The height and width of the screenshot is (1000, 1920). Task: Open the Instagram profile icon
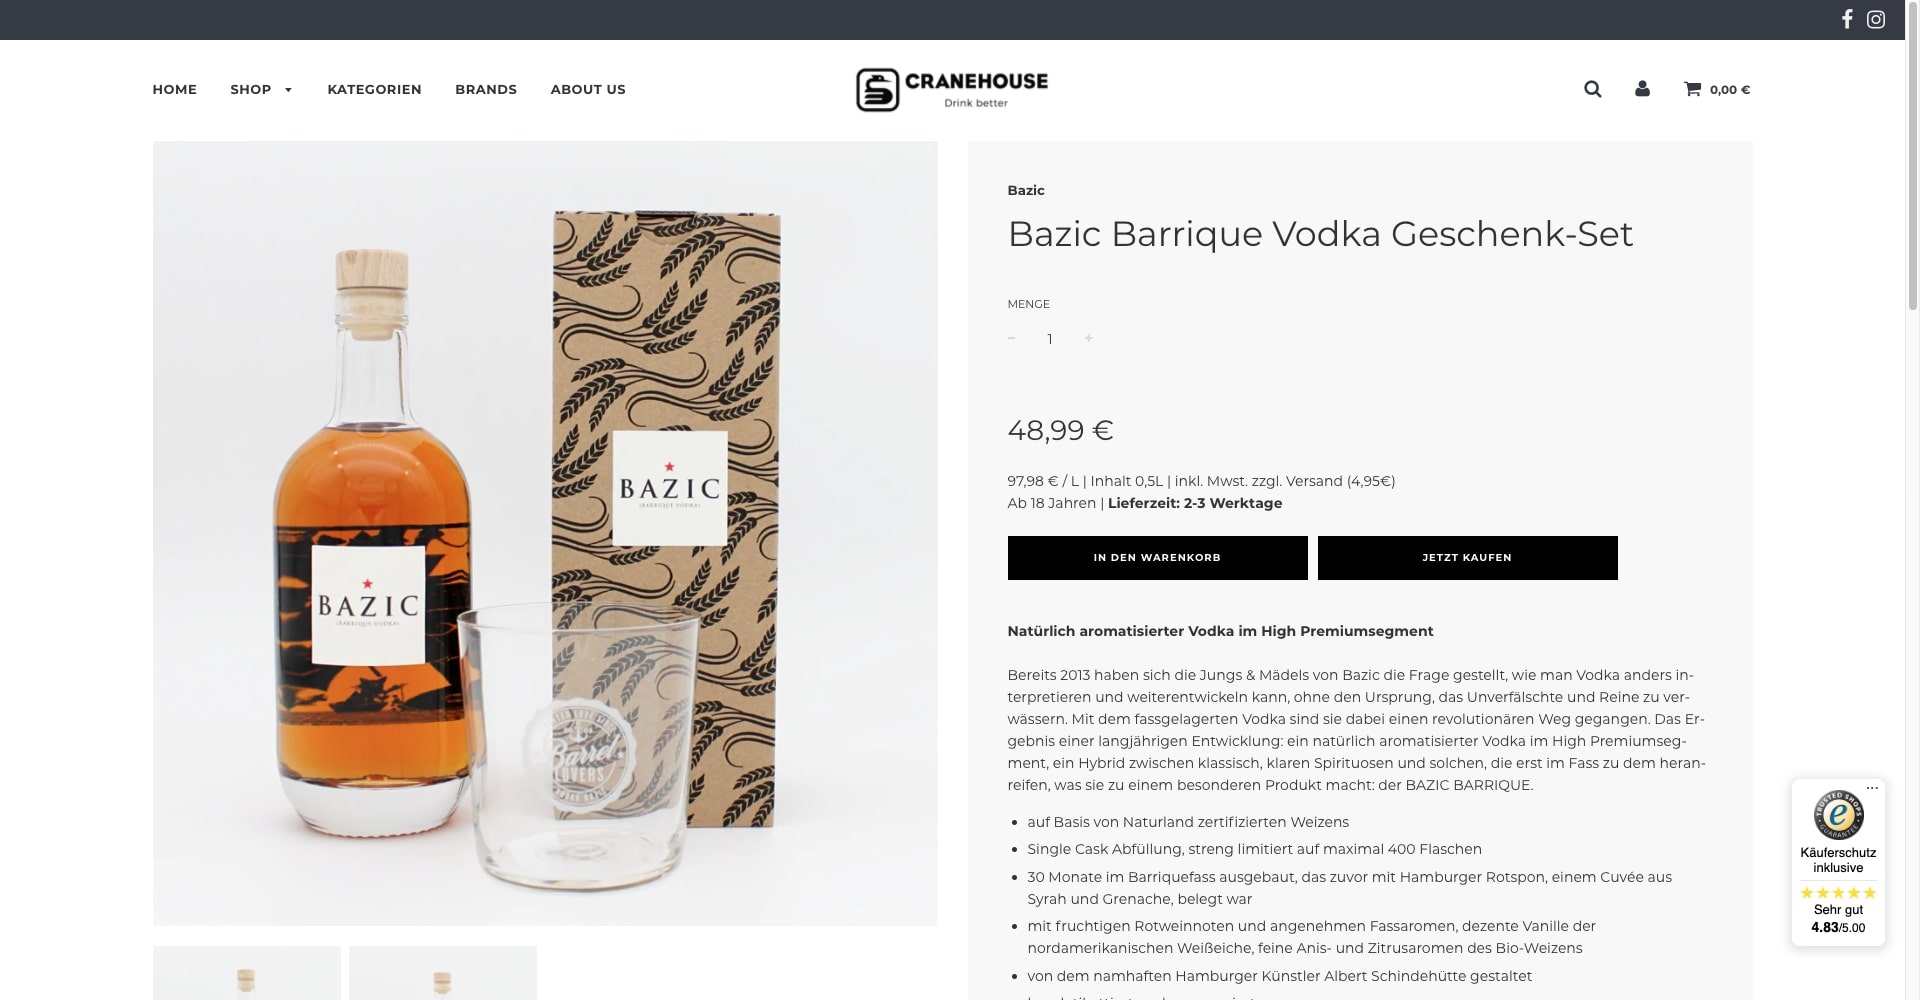click(x=1876, y=19)
